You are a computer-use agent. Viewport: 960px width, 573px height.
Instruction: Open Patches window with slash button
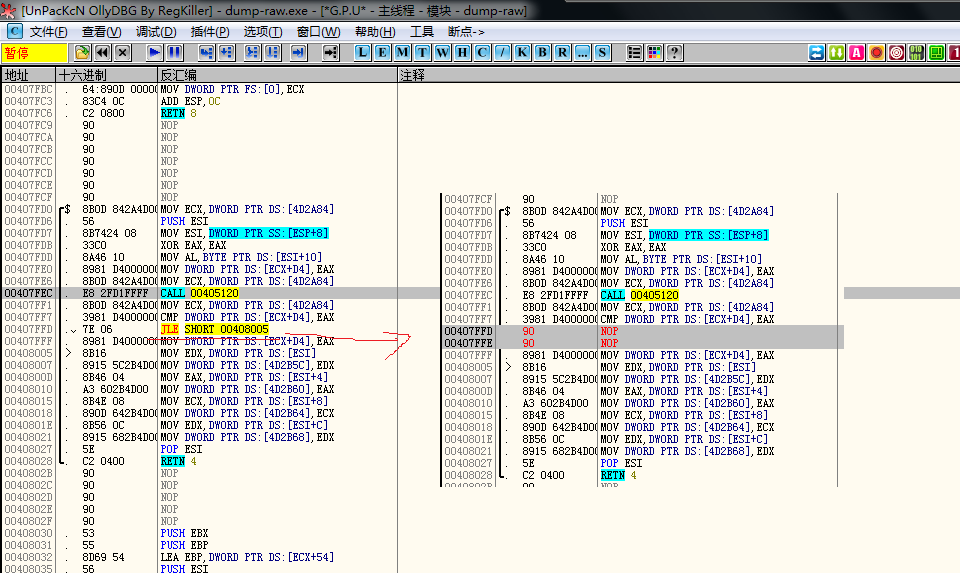(x=502, y=53)
